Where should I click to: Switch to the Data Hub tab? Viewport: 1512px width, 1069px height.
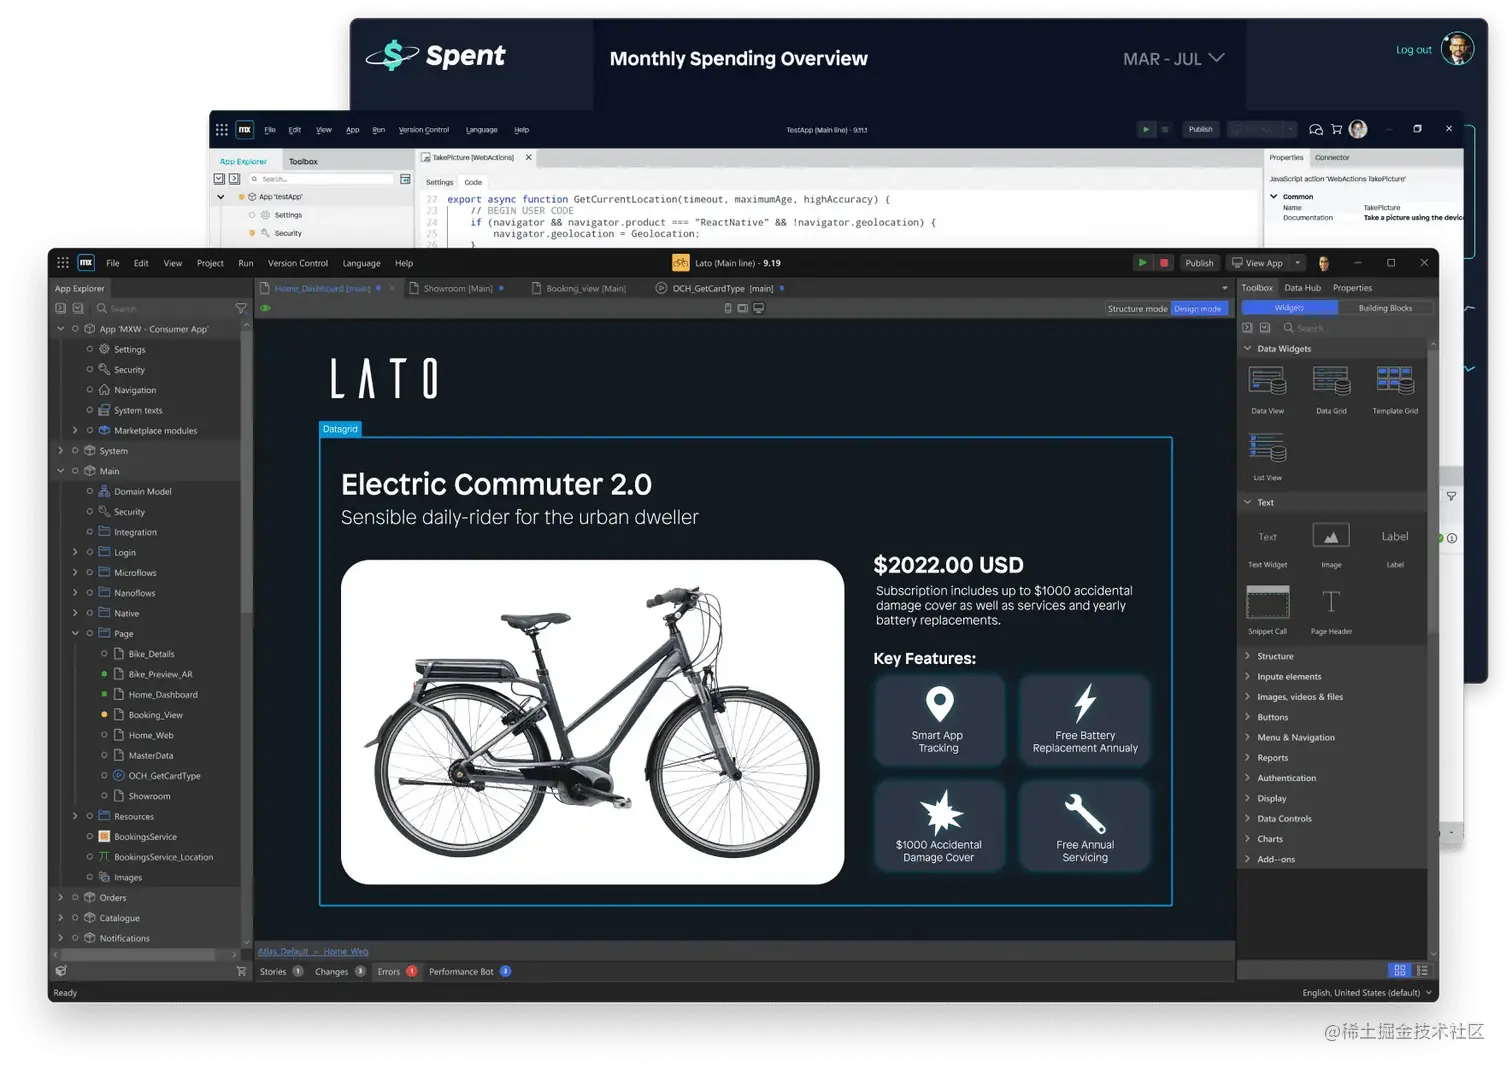[1302, 288]
